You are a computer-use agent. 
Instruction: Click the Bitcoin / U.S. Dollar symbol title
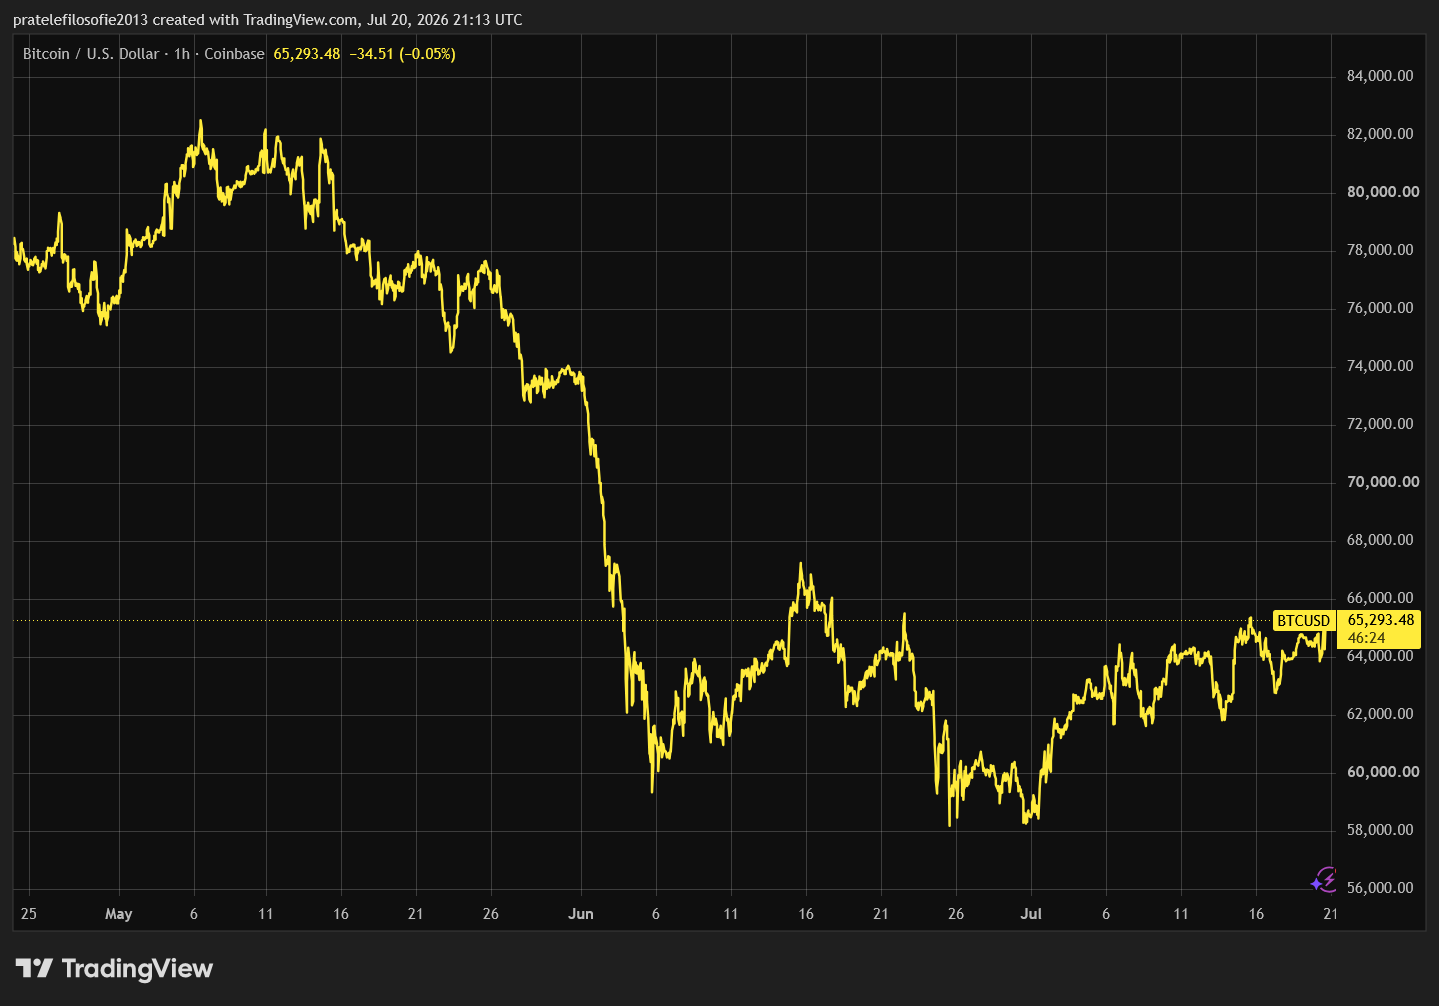point(91,54)
